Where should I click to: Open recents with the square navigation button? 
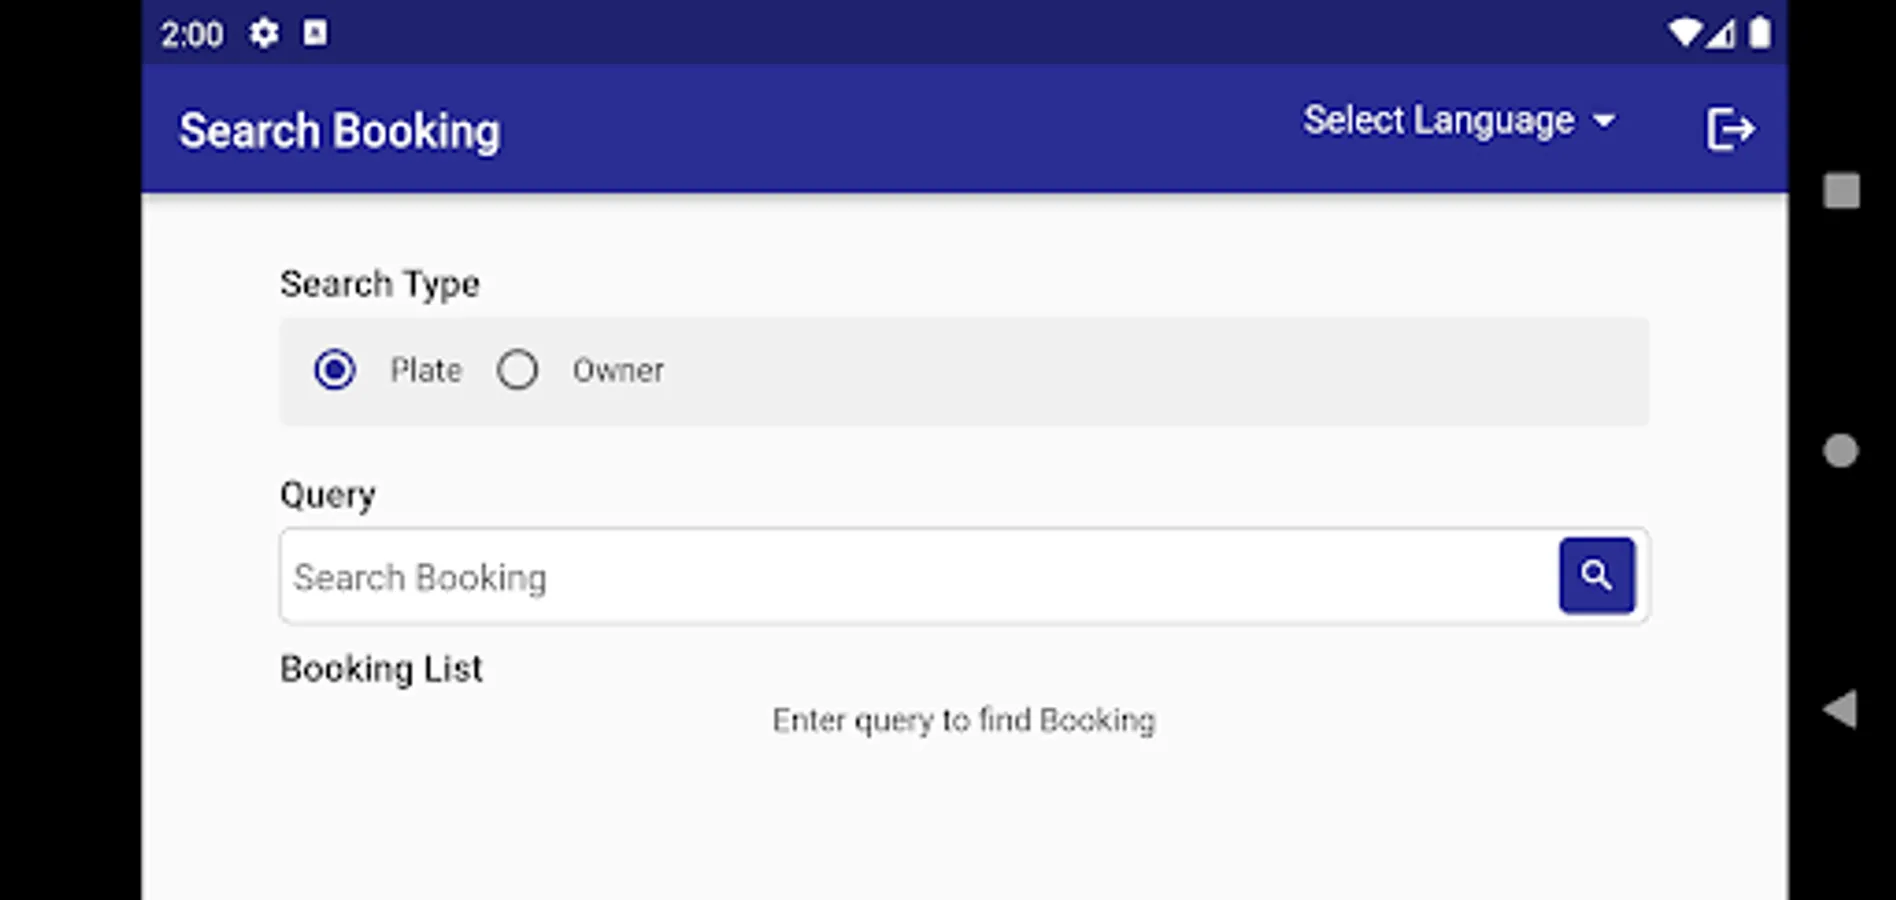pyautogui.click(x=1841, y=190)
